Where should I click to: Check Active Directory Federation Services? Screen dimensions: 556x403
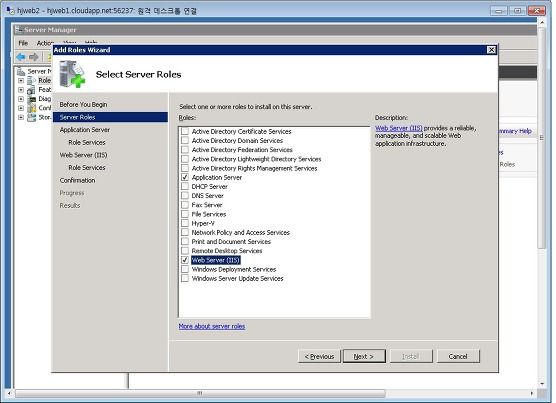pos(185,150)
